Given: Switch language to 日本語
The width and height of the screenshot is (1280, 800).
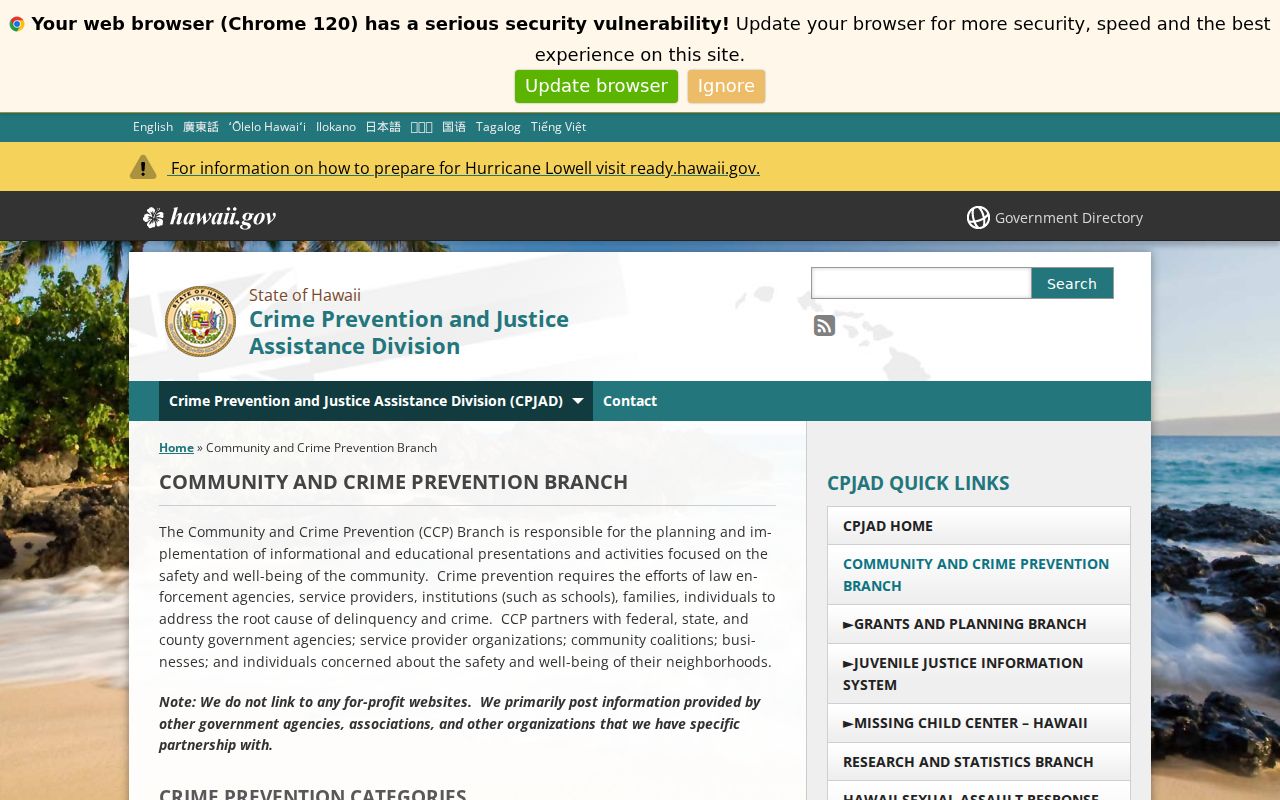Looking at the screenshot, I should pos(383,127).
